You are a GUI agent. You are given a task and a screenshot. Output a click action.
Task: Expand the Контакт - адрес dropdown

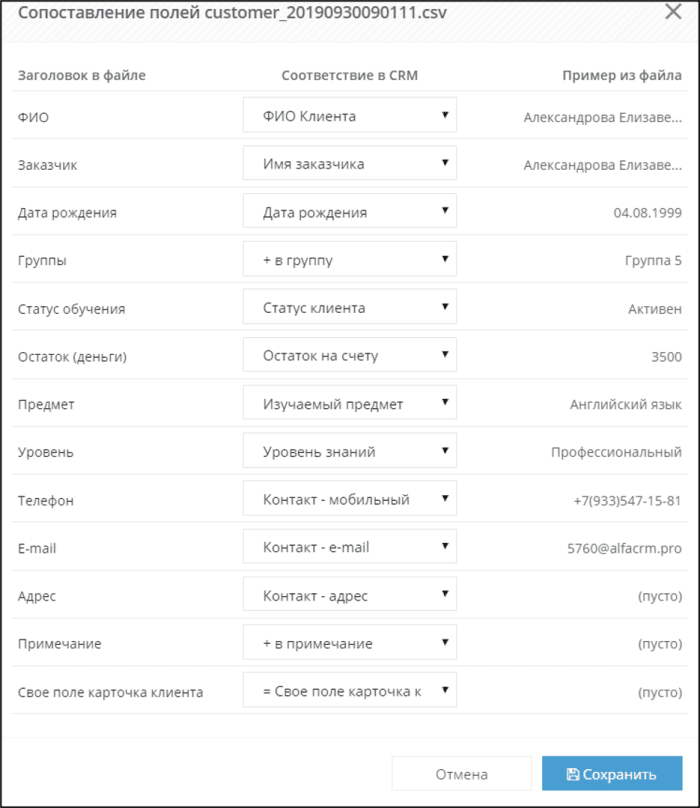(x=350, y=594)
